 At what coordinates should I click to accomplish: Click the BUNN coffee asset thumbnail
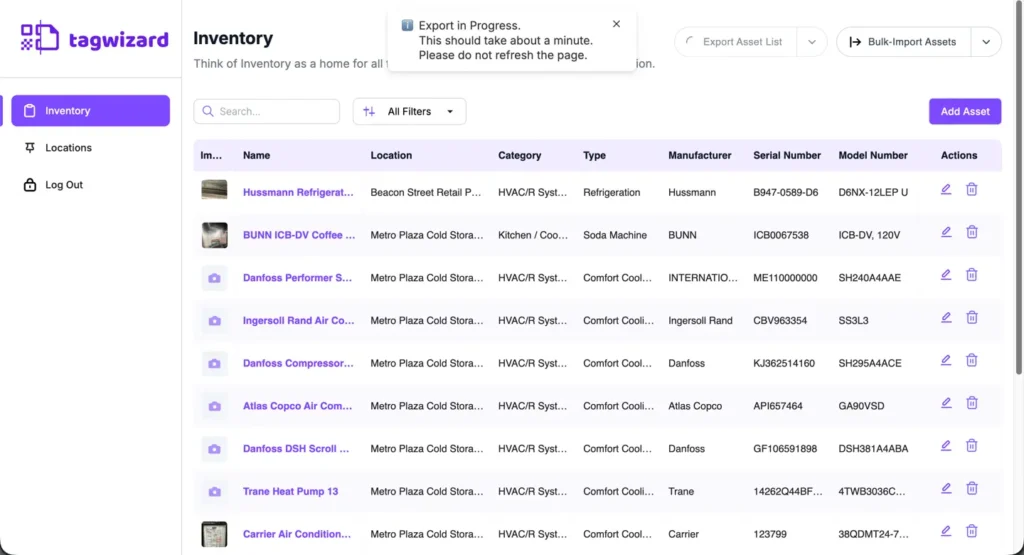(214, 235)
